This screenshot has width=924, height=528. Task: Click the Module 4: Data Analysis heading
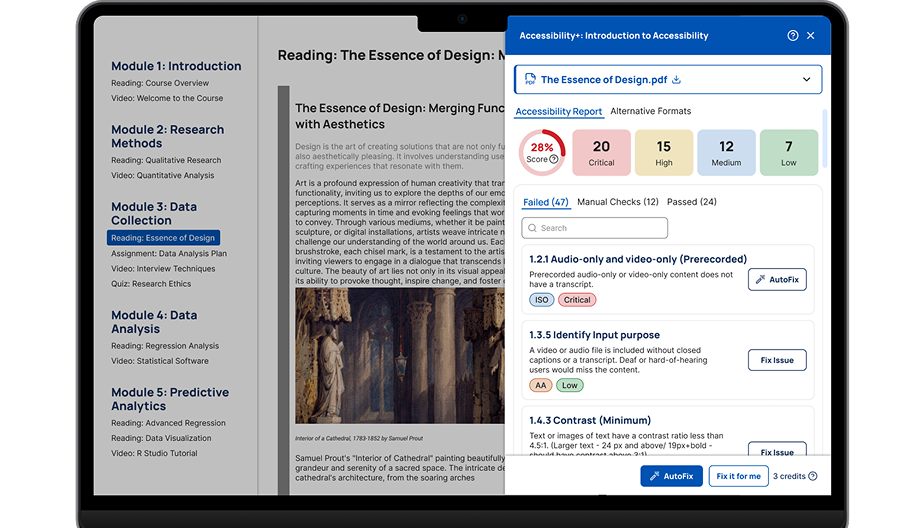pyautogui.click(x=154, y=322)
